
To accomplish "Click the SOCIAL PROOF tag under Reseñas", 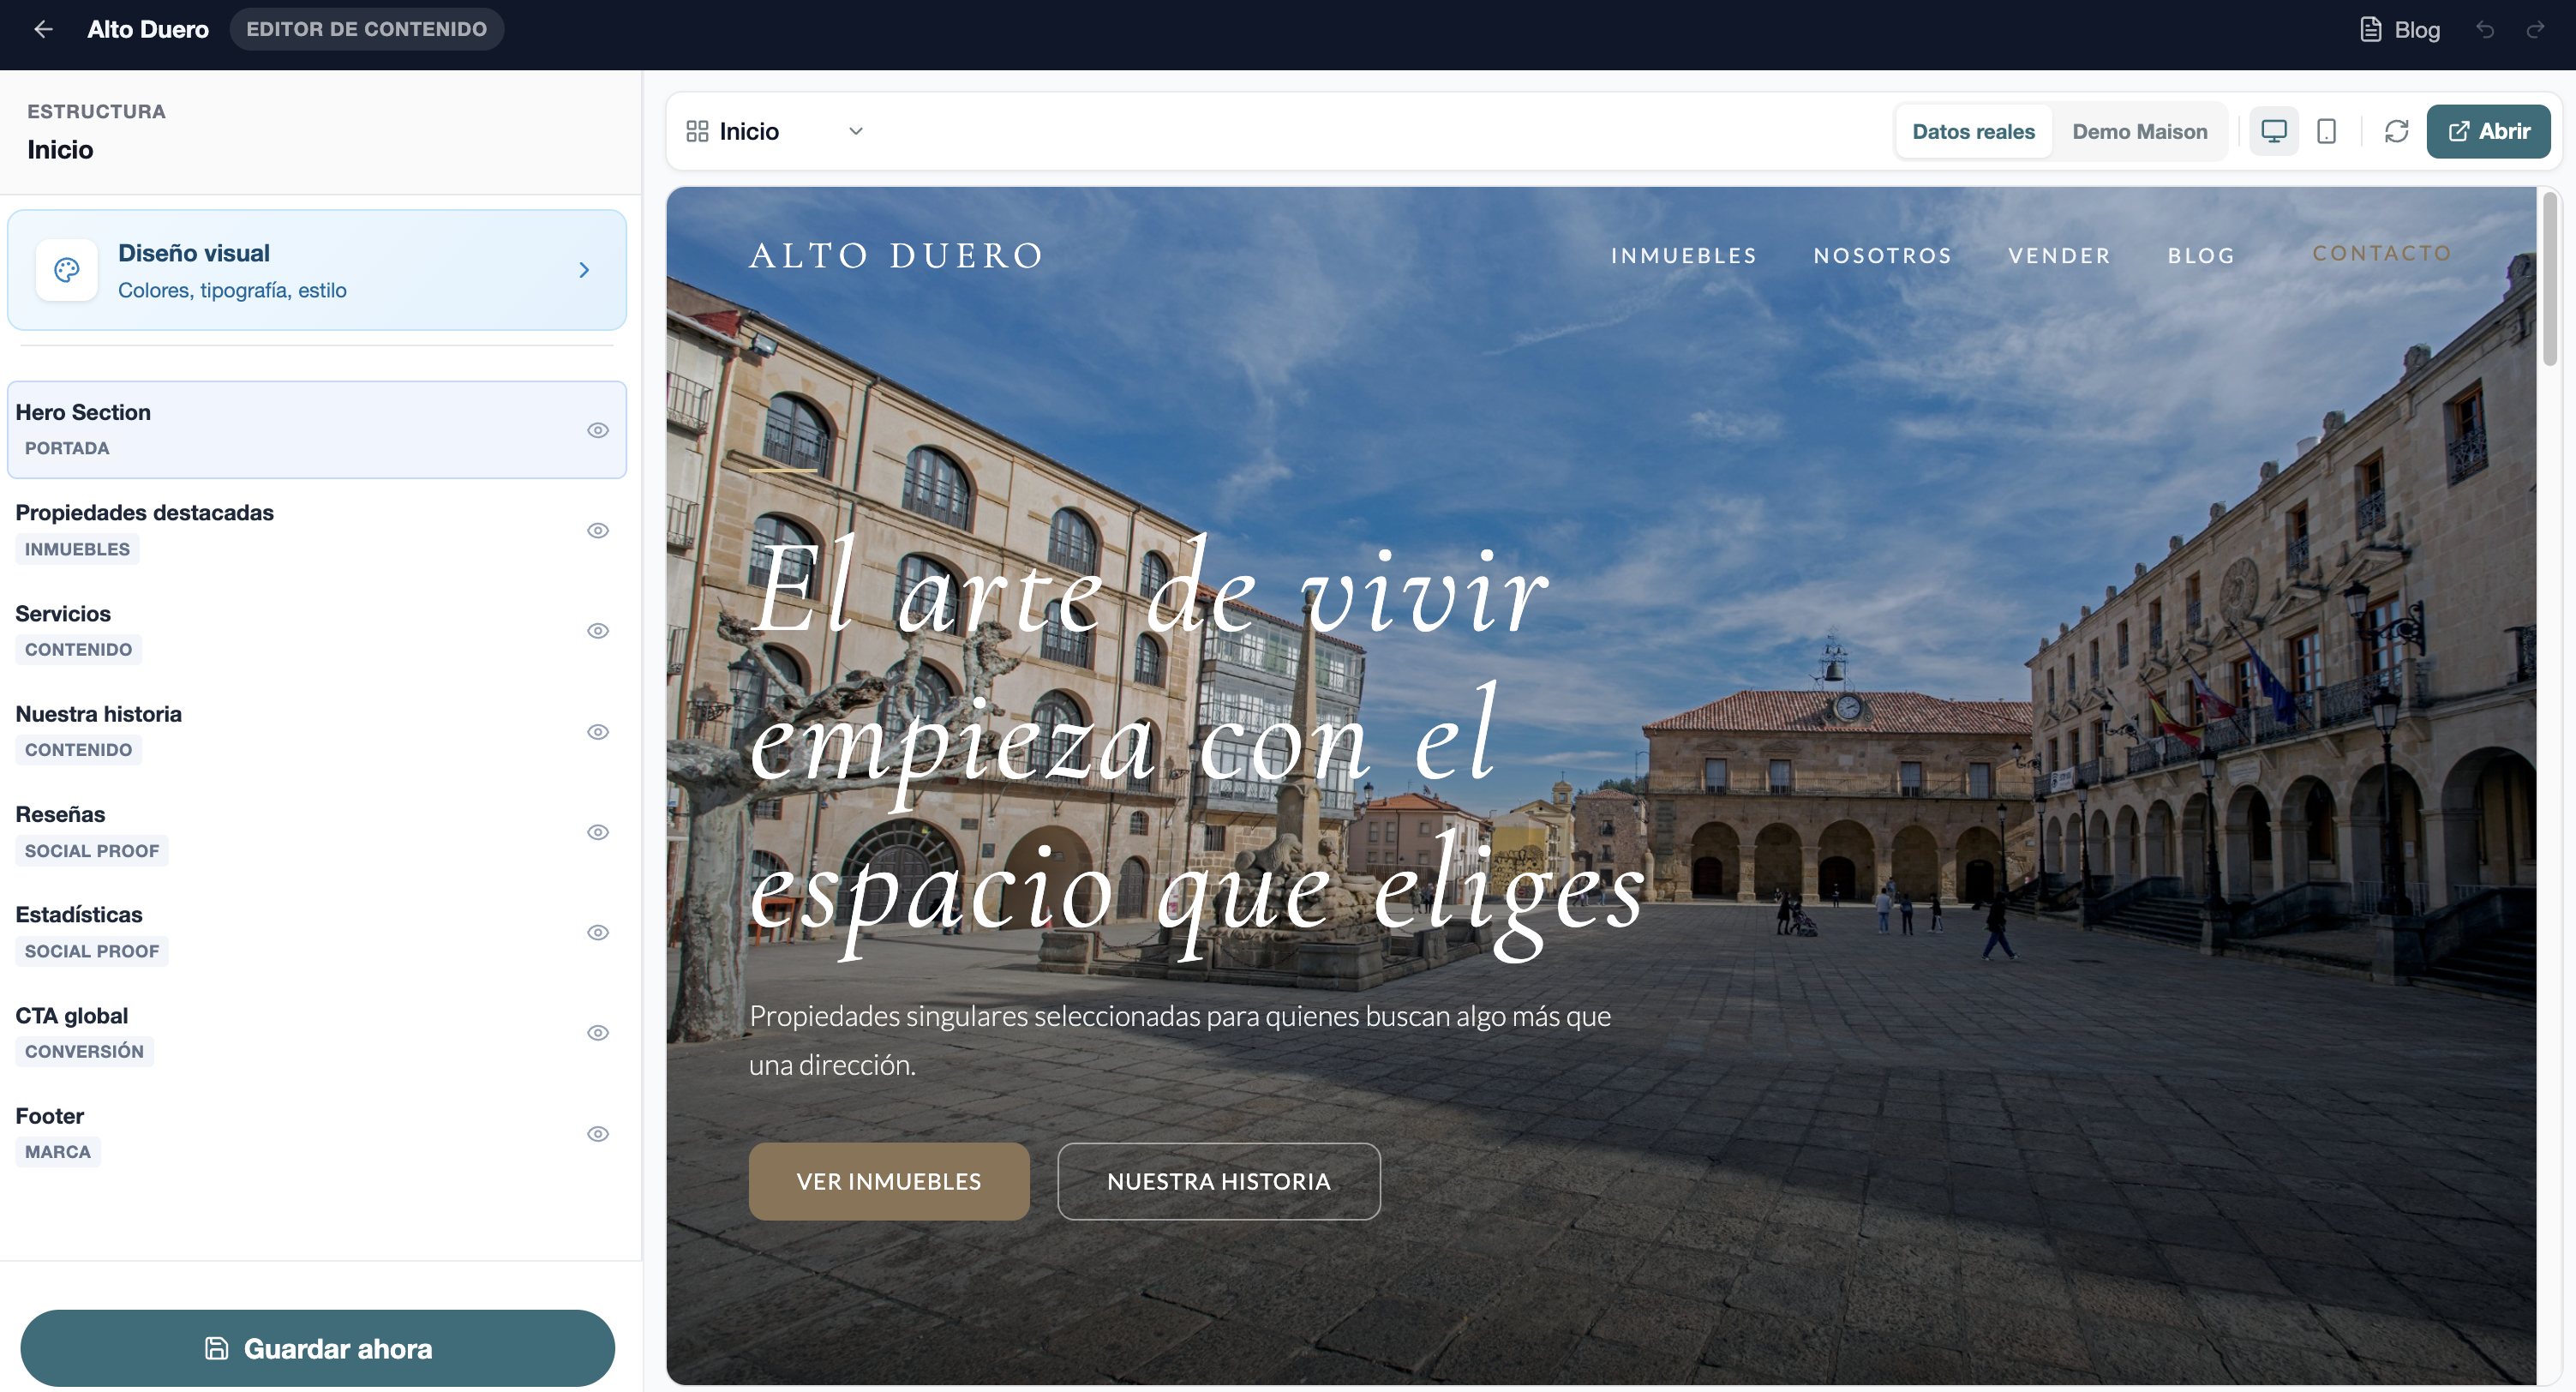I will click(92, 851).
